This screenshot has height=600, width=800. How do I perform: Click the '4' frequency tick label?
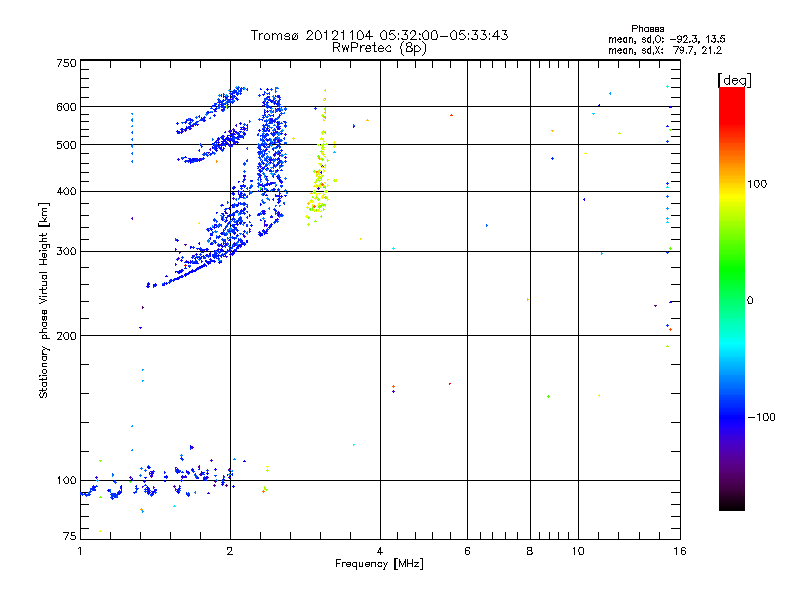380,551
